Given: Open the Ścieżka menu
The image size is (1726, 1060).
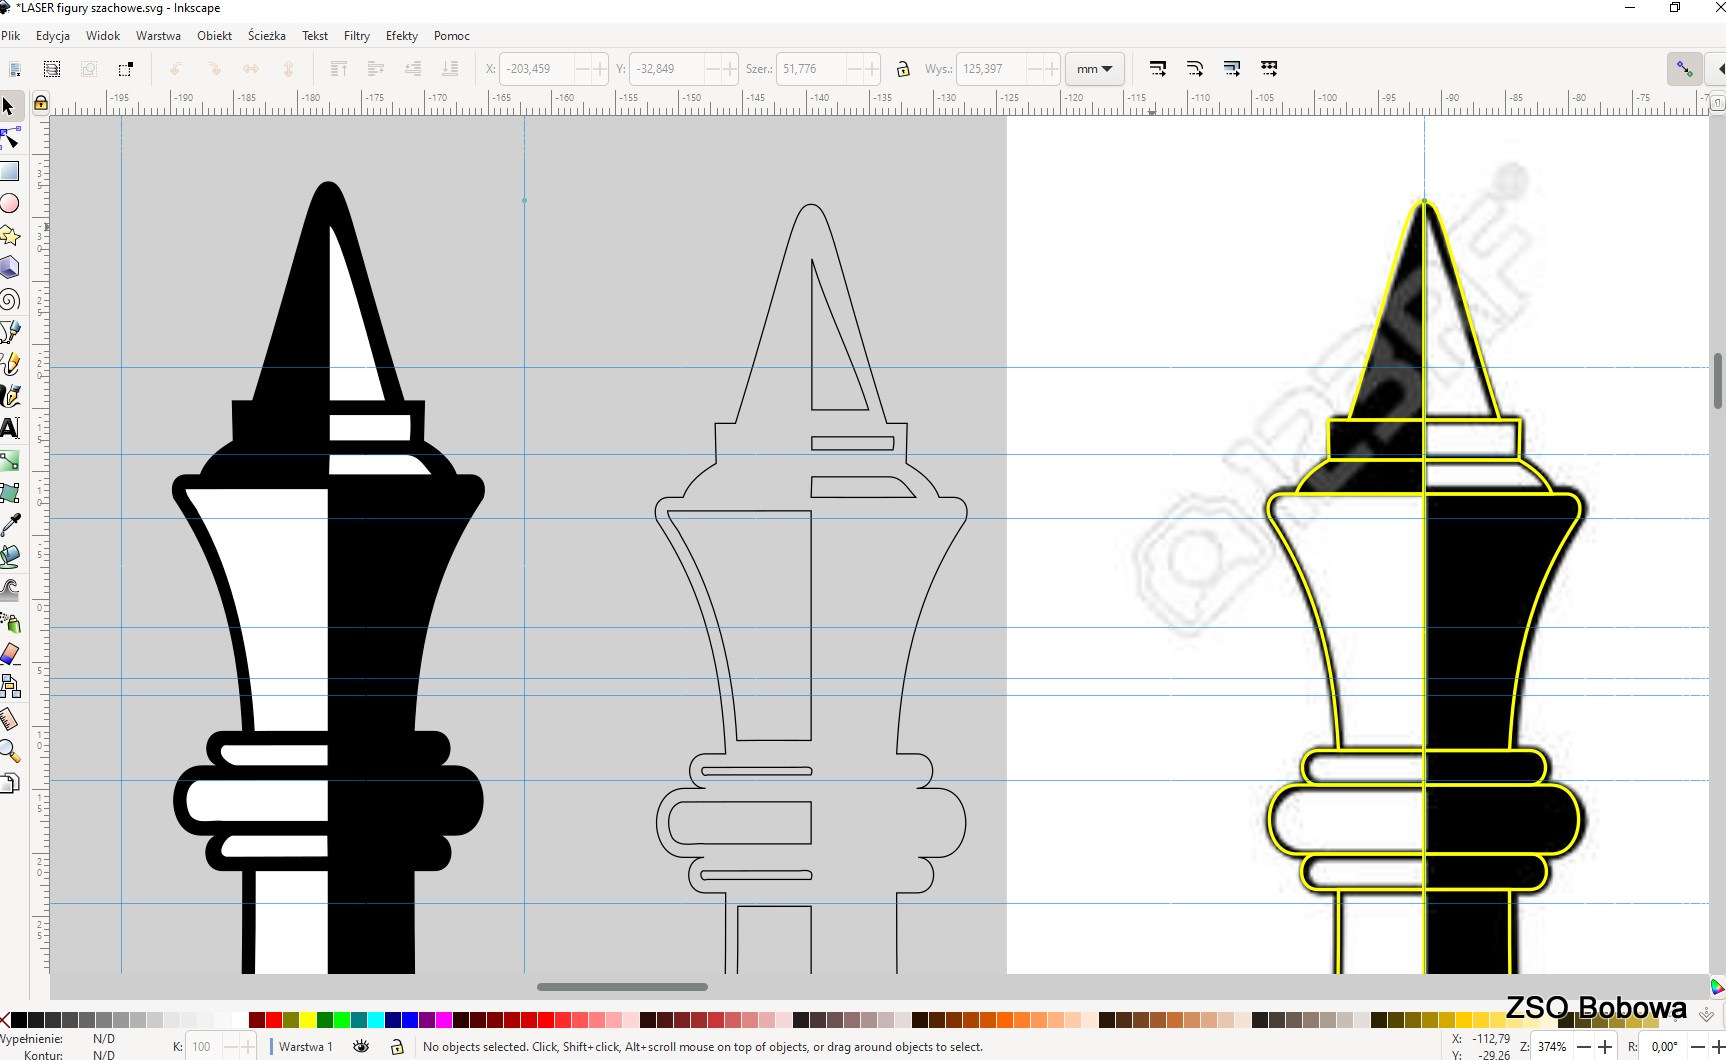Looking at the screenshot, I should pyautogui.click(x=266, y=36).
